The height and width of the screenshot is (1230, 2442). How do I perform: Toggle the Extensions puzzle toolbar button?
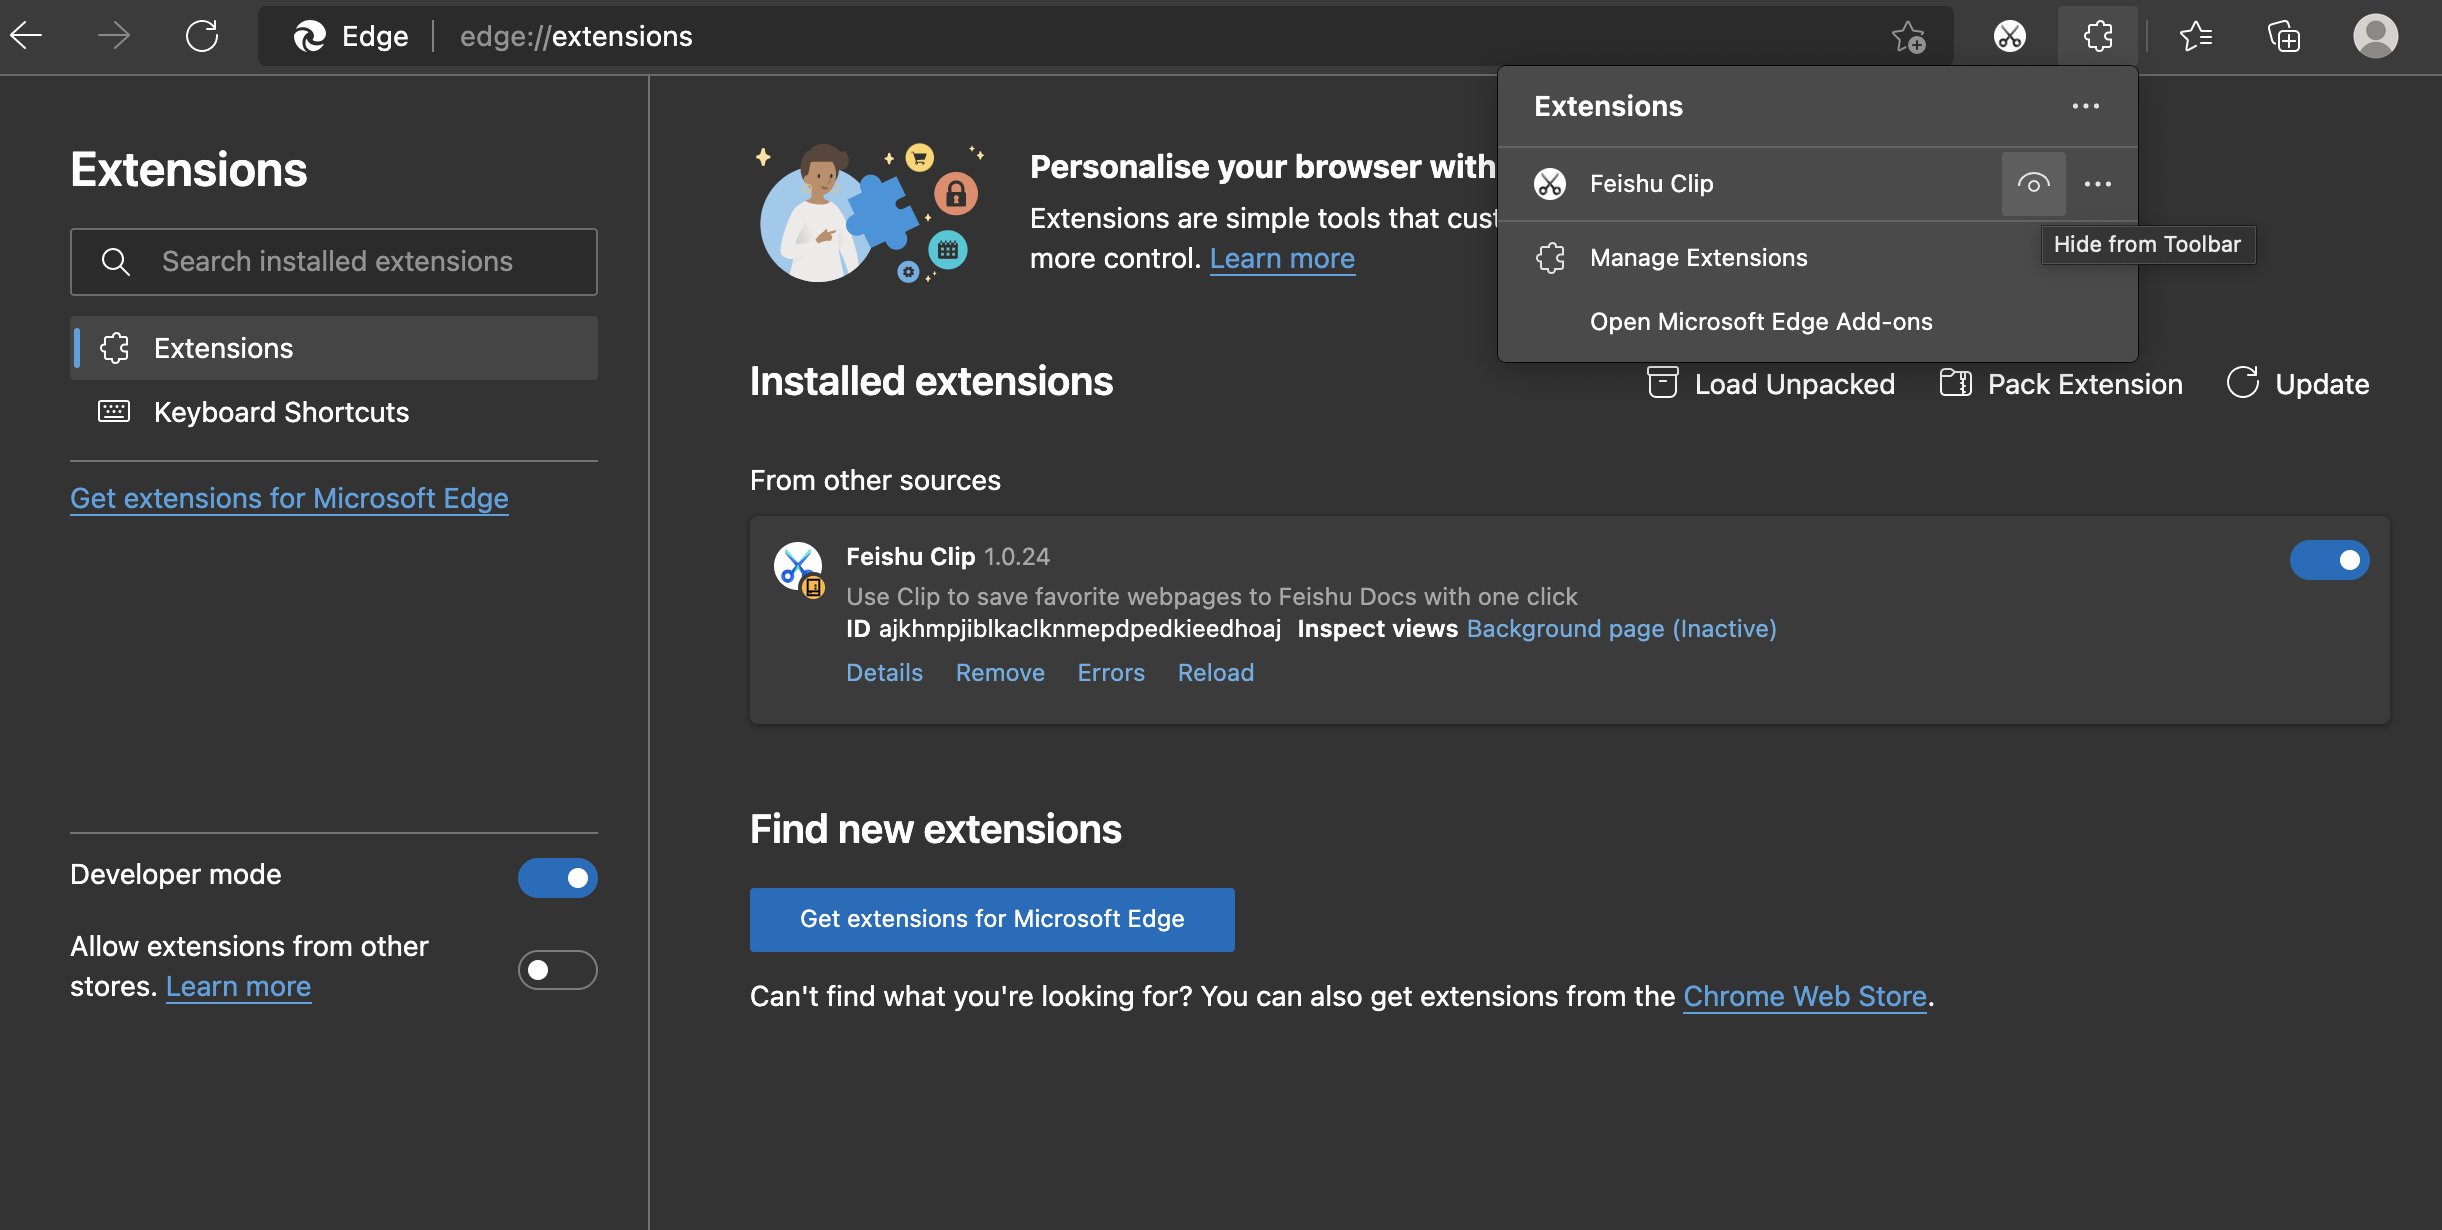(2098, 37)
